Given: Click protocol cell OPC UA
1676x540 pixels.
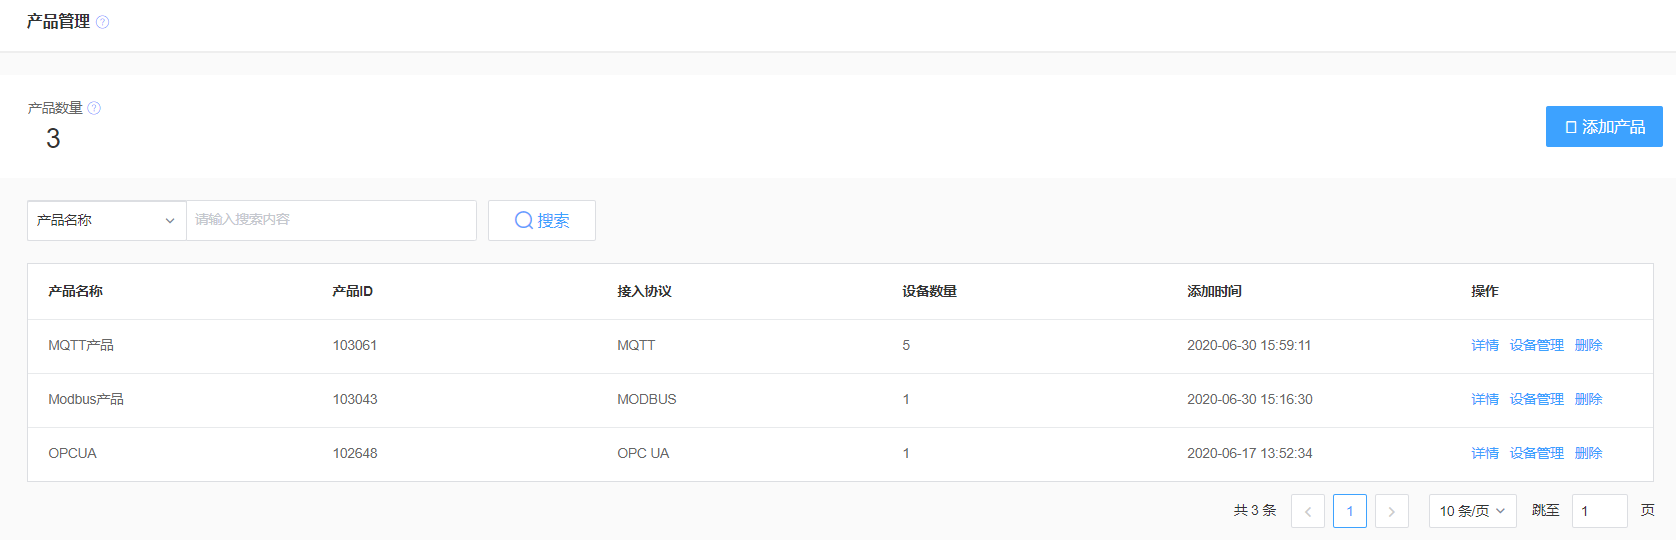Looking at the screenshot, I should 643,453.
